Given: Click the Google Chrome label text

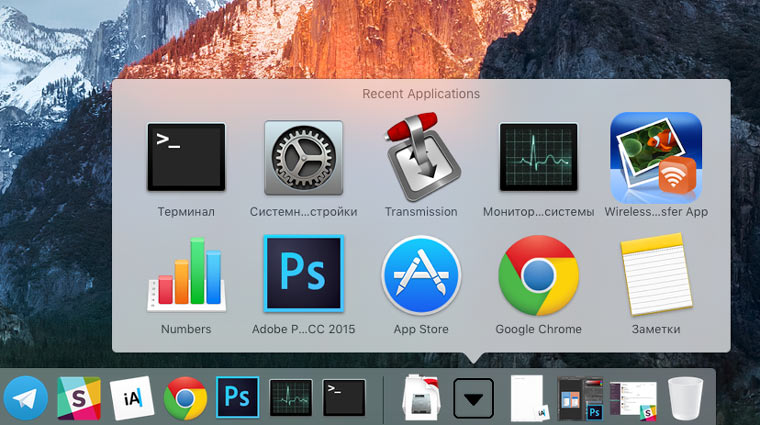Looking at the screenshot, I should click(x=538, y=329).
